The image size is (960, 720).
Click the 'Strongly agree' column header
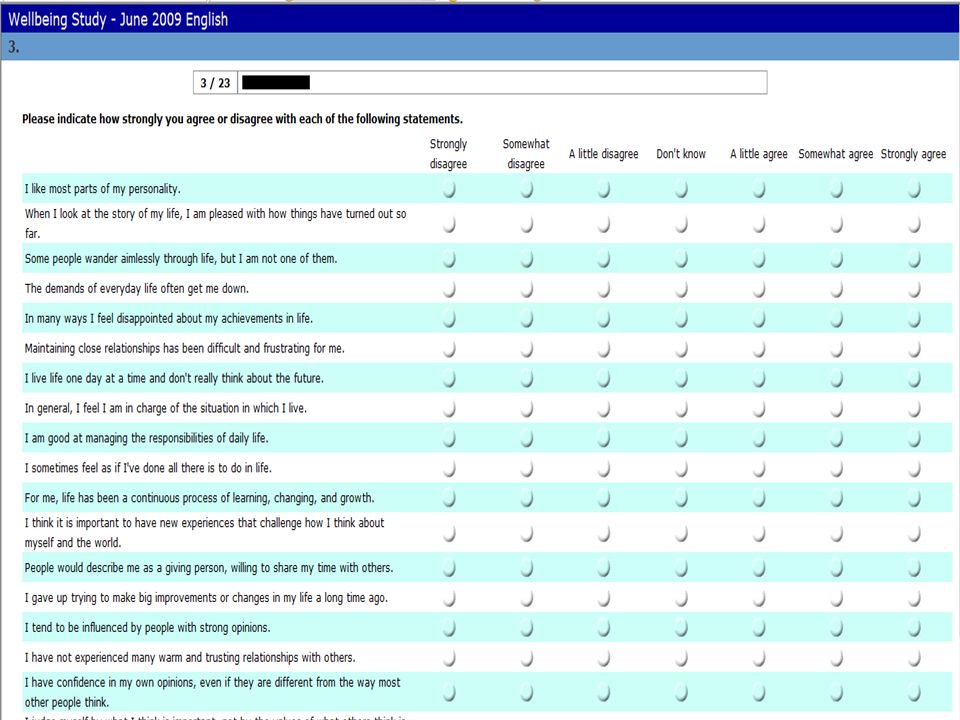(913, 154)
